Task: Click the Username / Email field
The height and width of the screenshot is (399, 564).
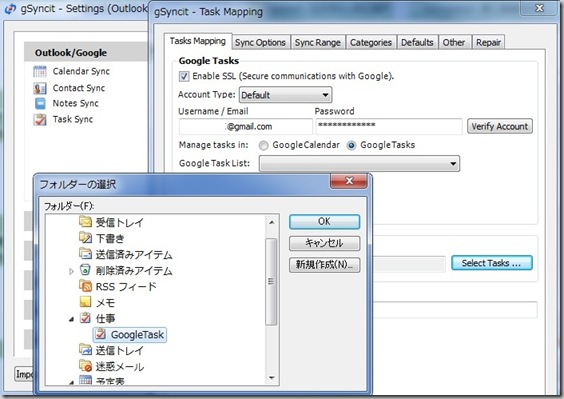Action: 246,127
